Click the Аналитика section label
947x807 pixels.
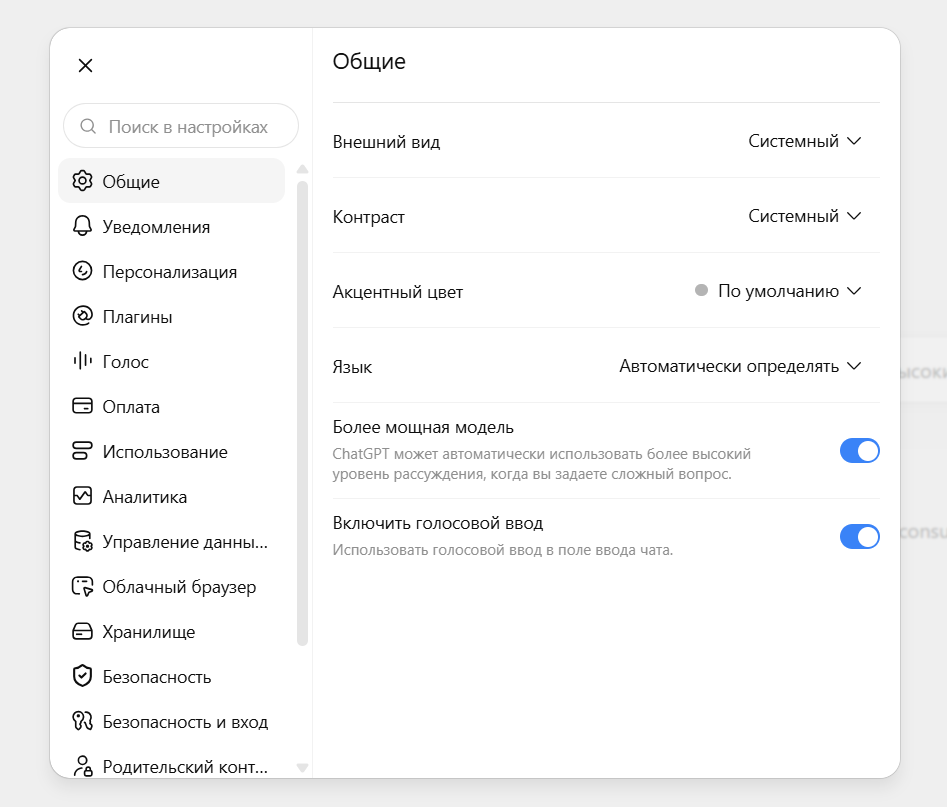coord(145,497)
